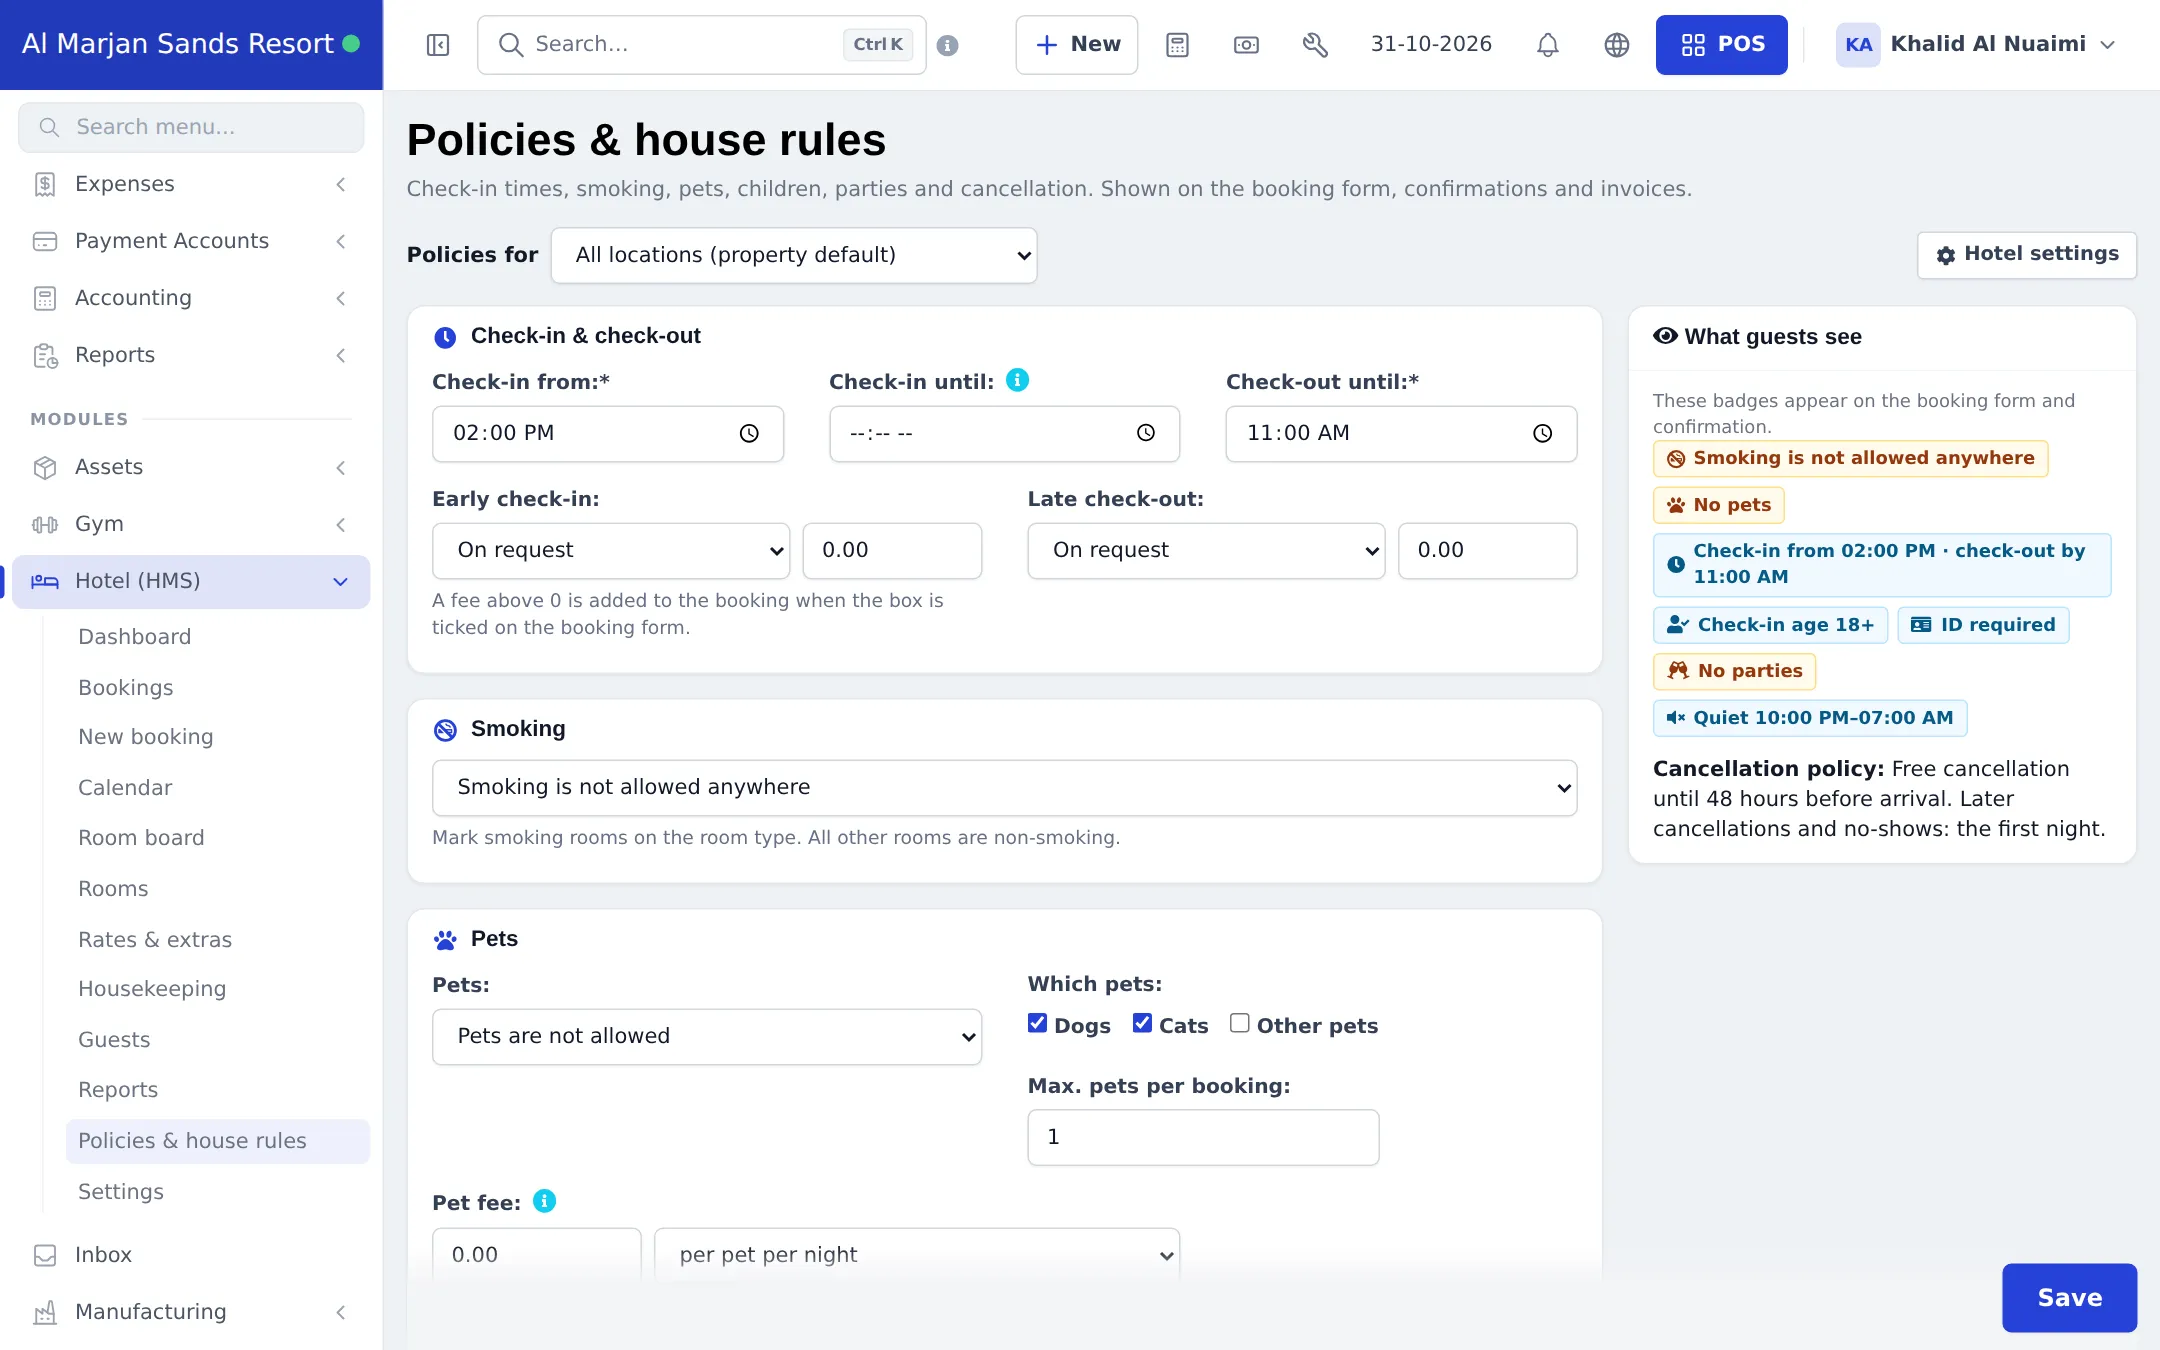Open the Calendar menu item
2160x1350 pixels.
[125, 788]
